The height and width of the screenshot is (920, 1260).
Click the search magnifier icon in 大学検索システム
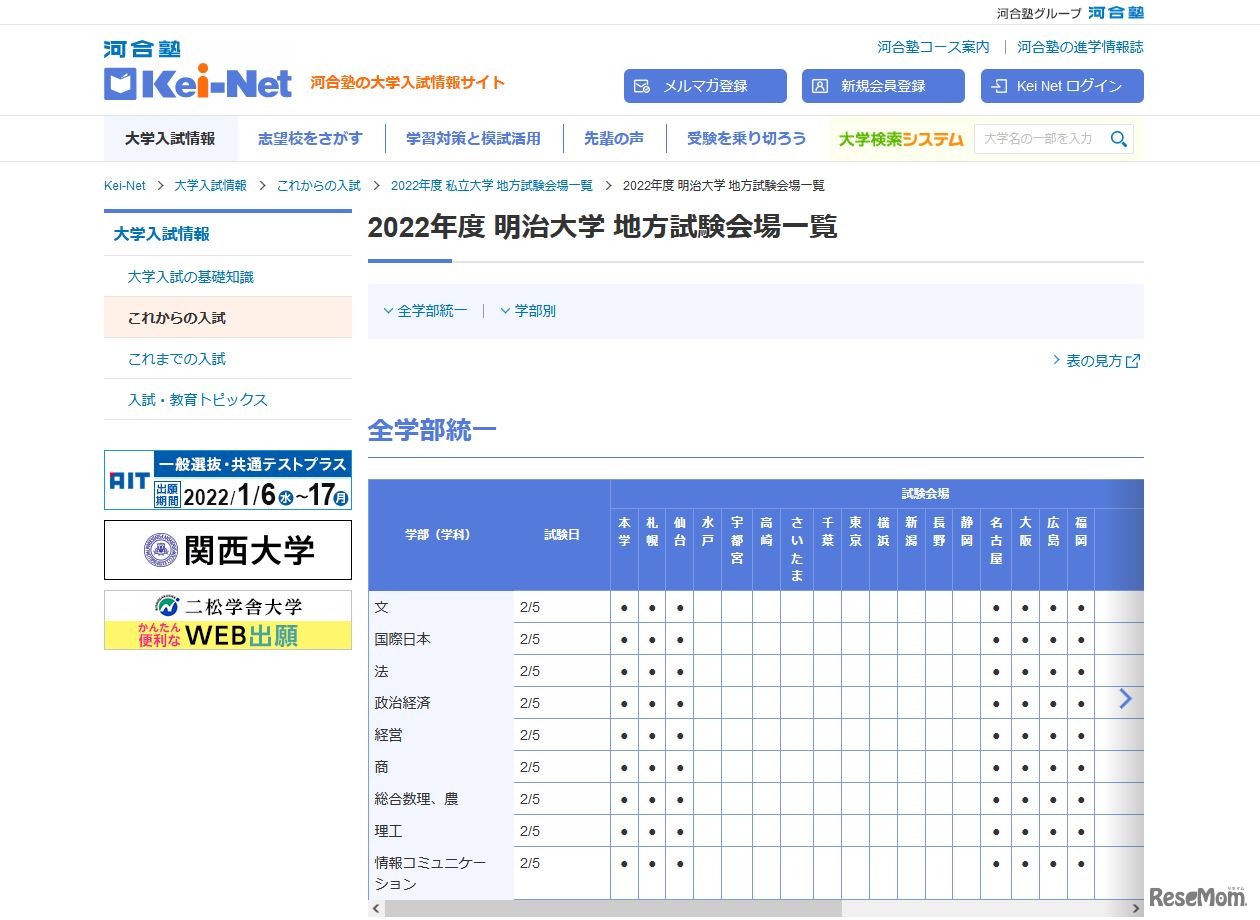coord(1119,140)
